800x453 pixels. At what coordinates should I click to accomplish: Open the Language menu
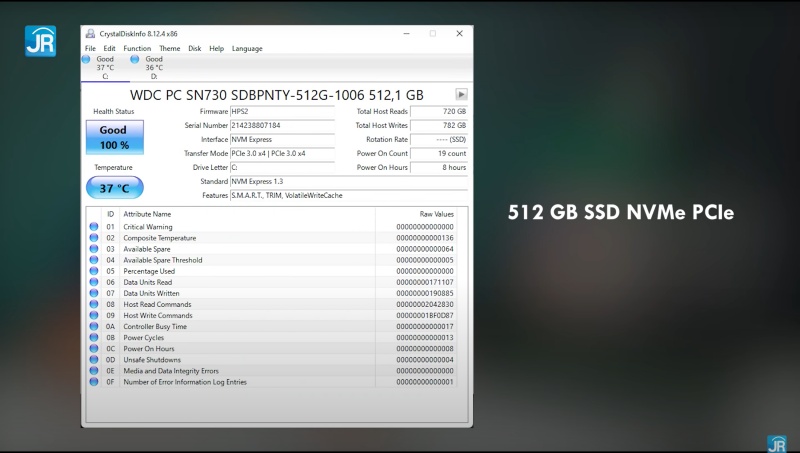247,48
